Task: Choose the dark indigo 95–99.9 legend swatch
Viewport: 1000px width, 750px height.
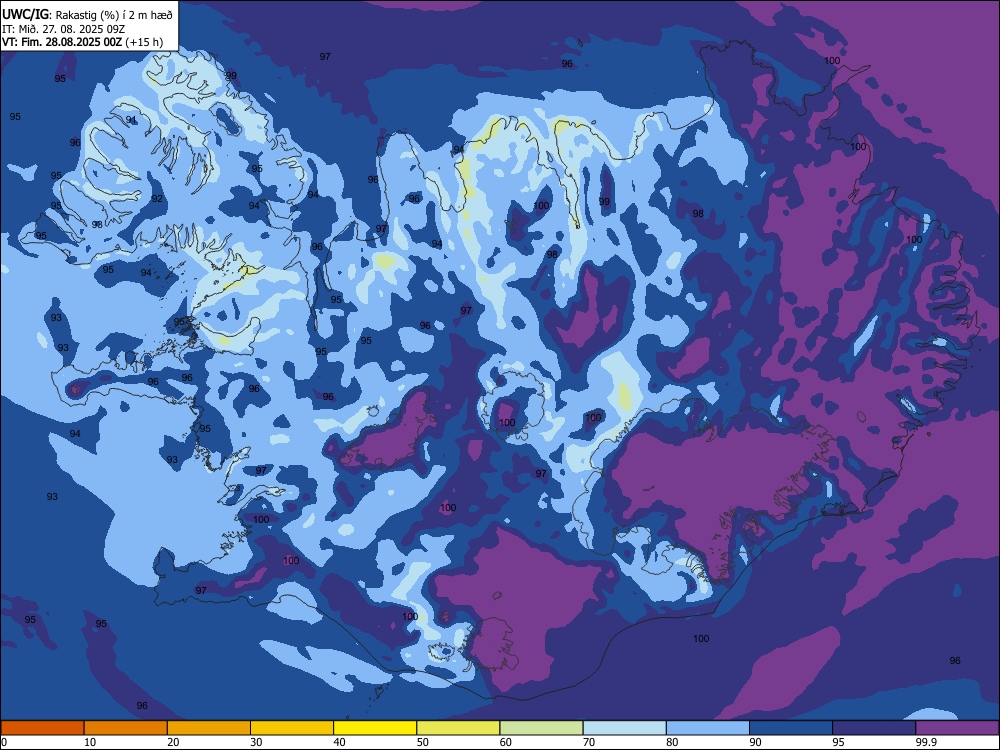Action: tap(874, 728)
